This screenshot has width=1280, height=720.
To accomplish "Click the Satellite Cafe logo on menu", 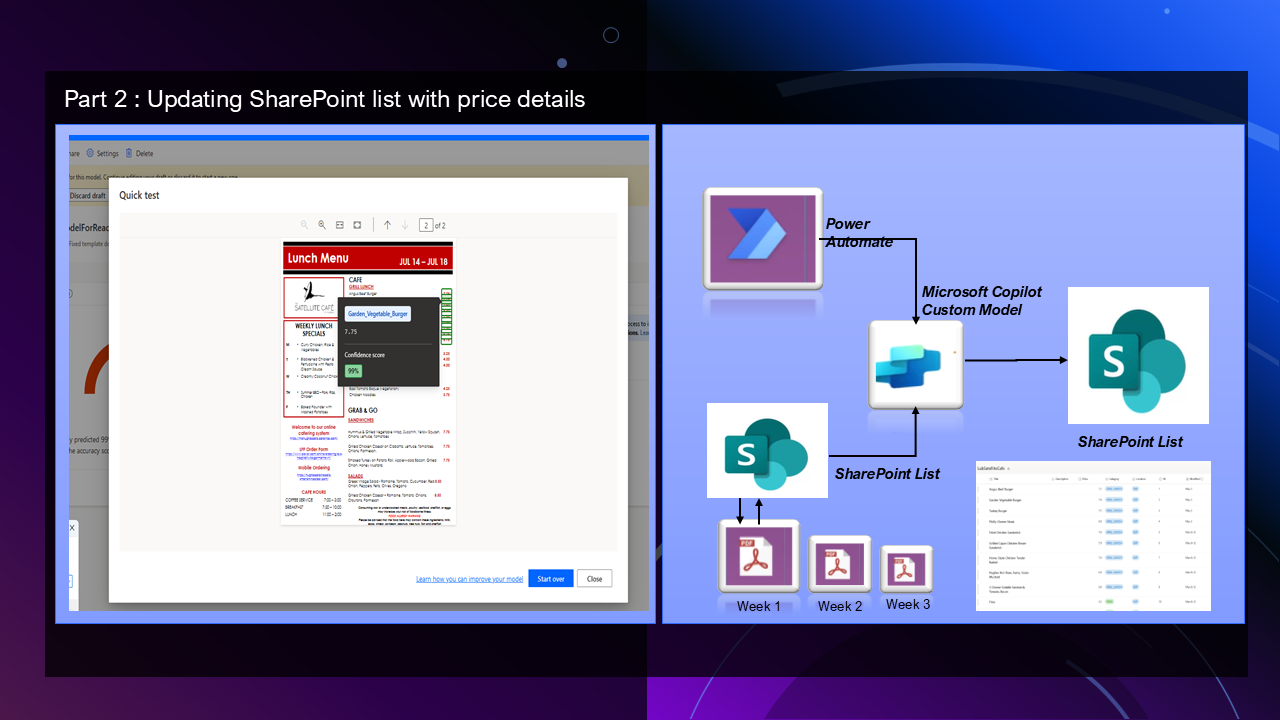I will coord(313,295).
